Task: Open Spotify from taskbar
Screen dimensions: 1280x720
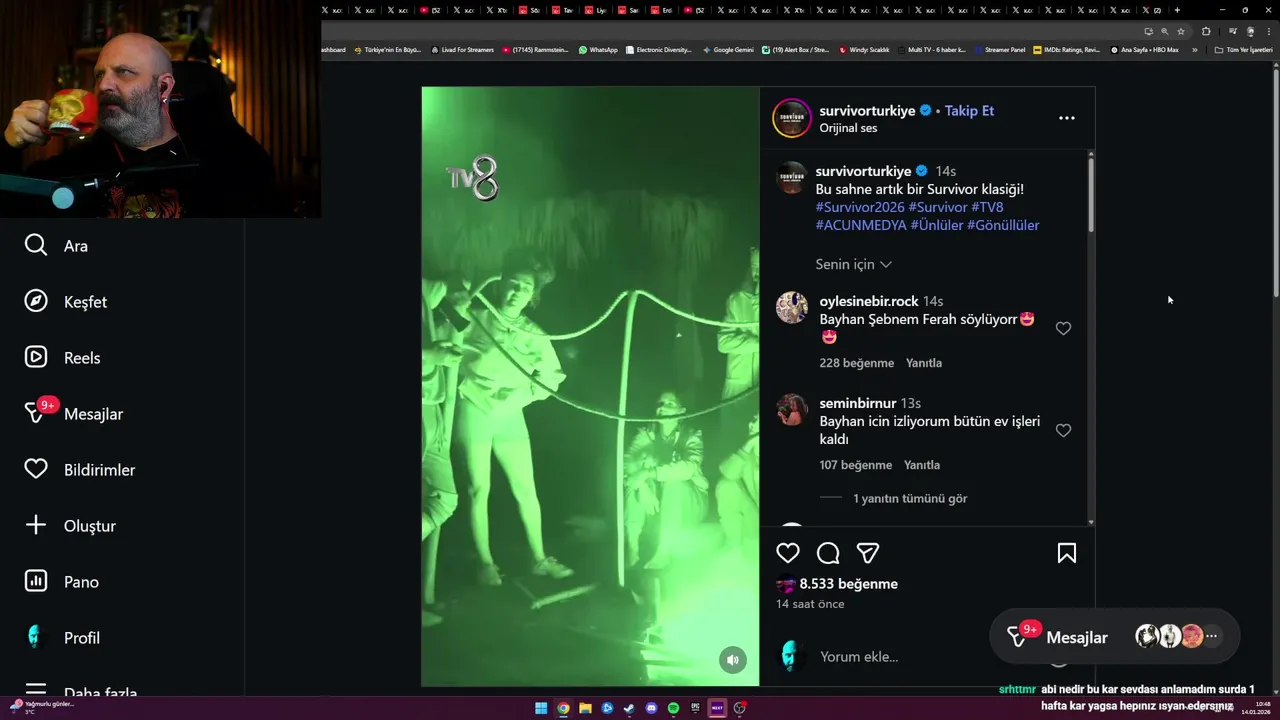Action: tap(673, 708)
